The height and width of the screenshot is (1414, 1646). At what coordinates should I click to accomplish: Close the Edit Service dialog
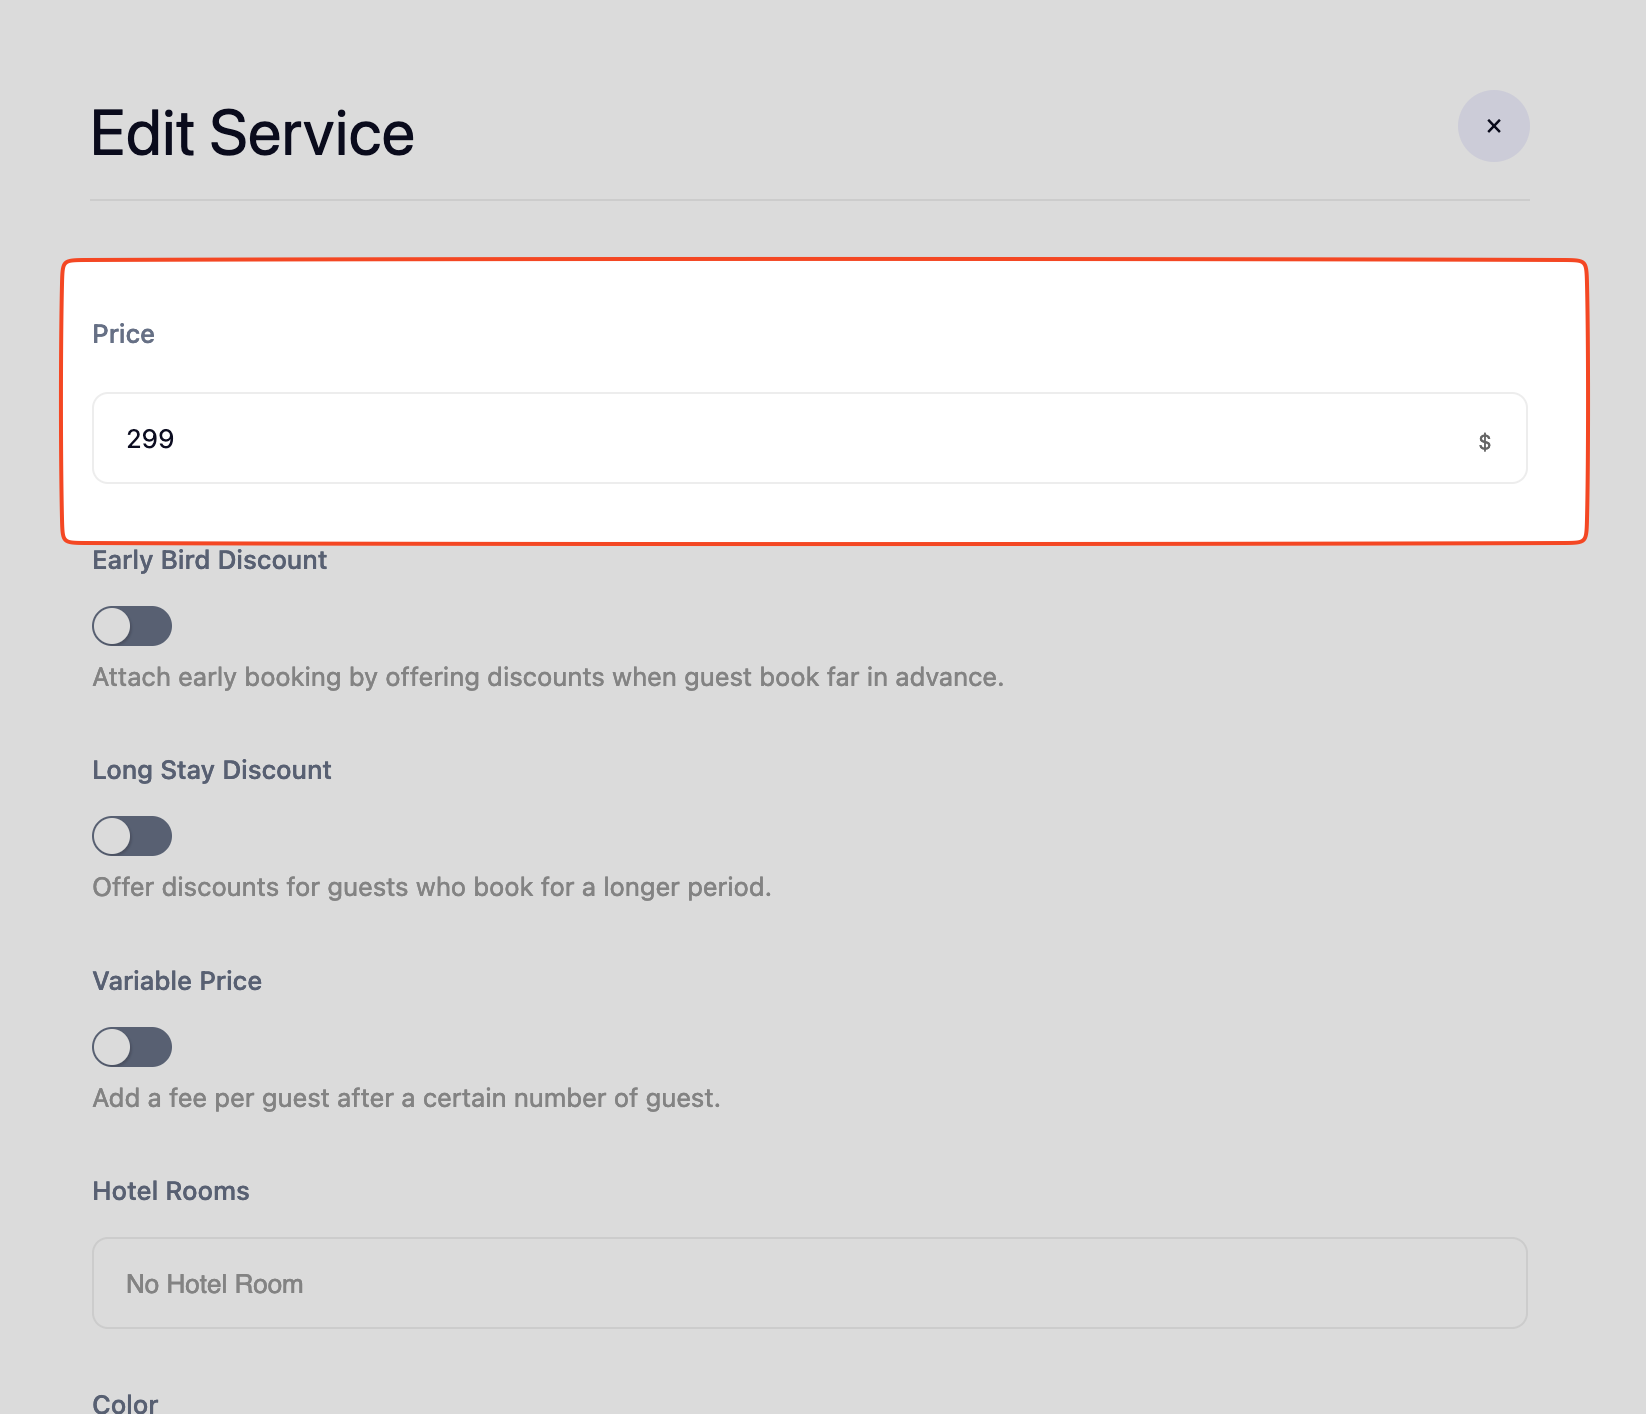point(1493,126)
